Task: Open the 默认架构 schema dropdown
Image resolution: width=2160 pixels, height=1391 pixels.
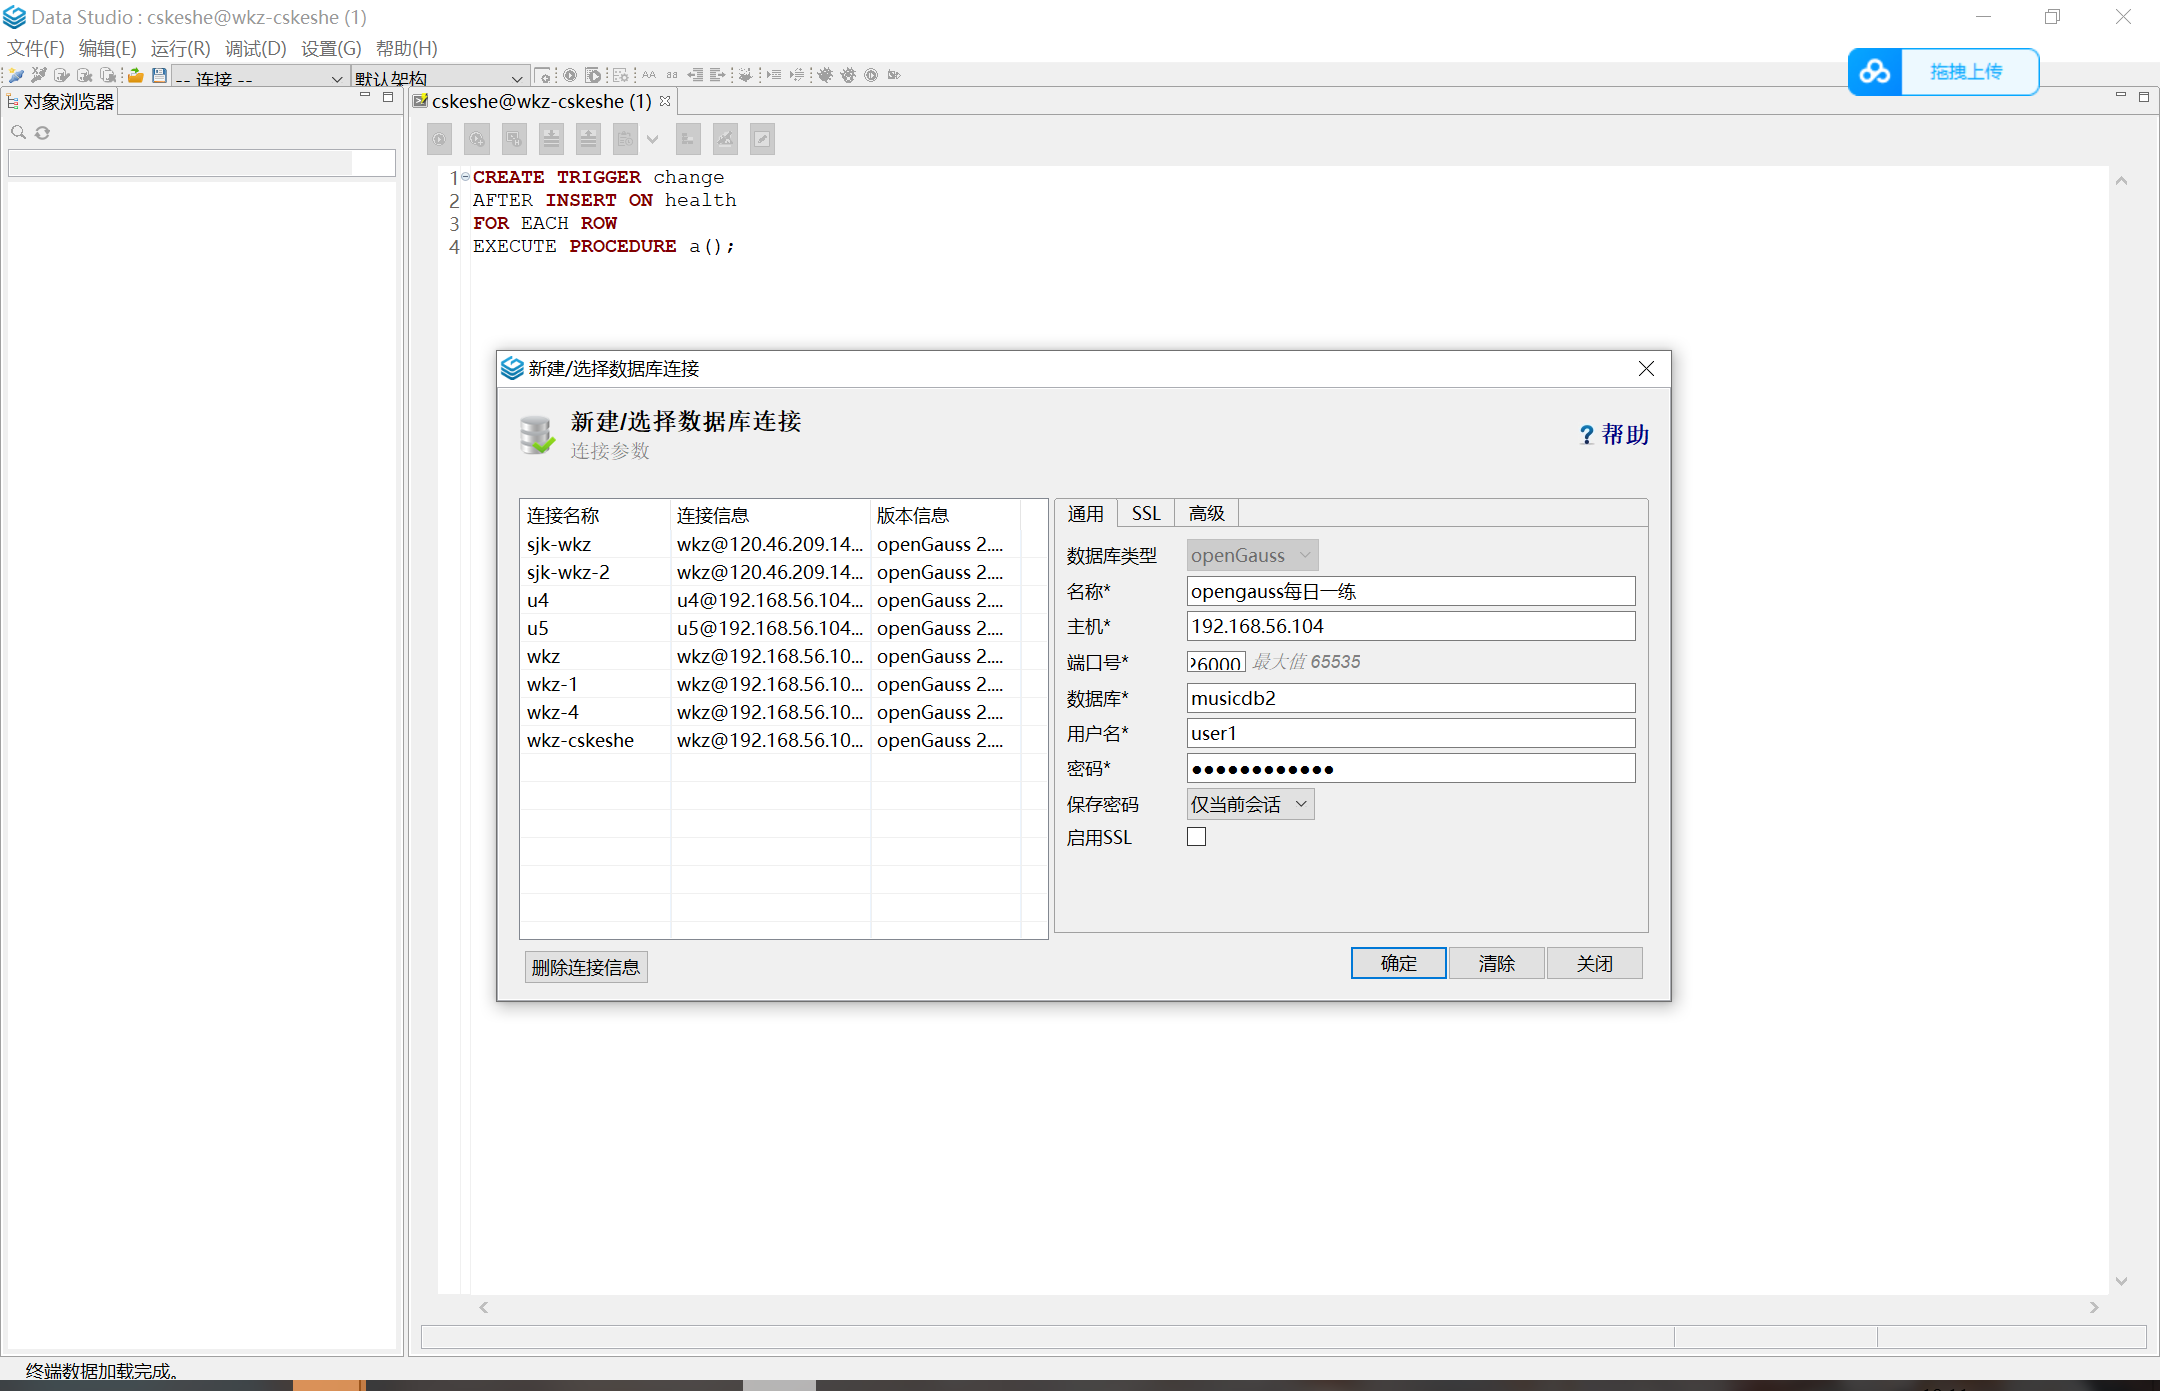Action: pyautogui.click(x=516, y=78)
